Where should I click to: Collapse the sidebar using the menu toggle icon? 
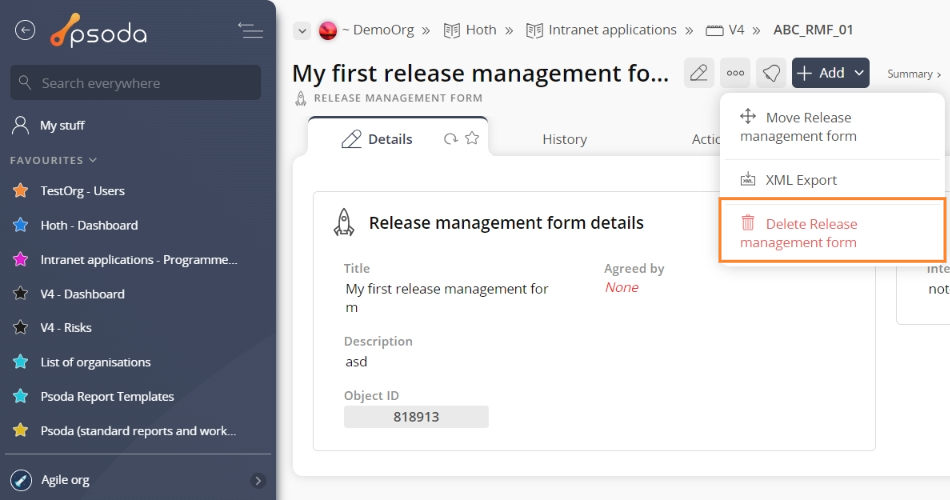(250, 31)
